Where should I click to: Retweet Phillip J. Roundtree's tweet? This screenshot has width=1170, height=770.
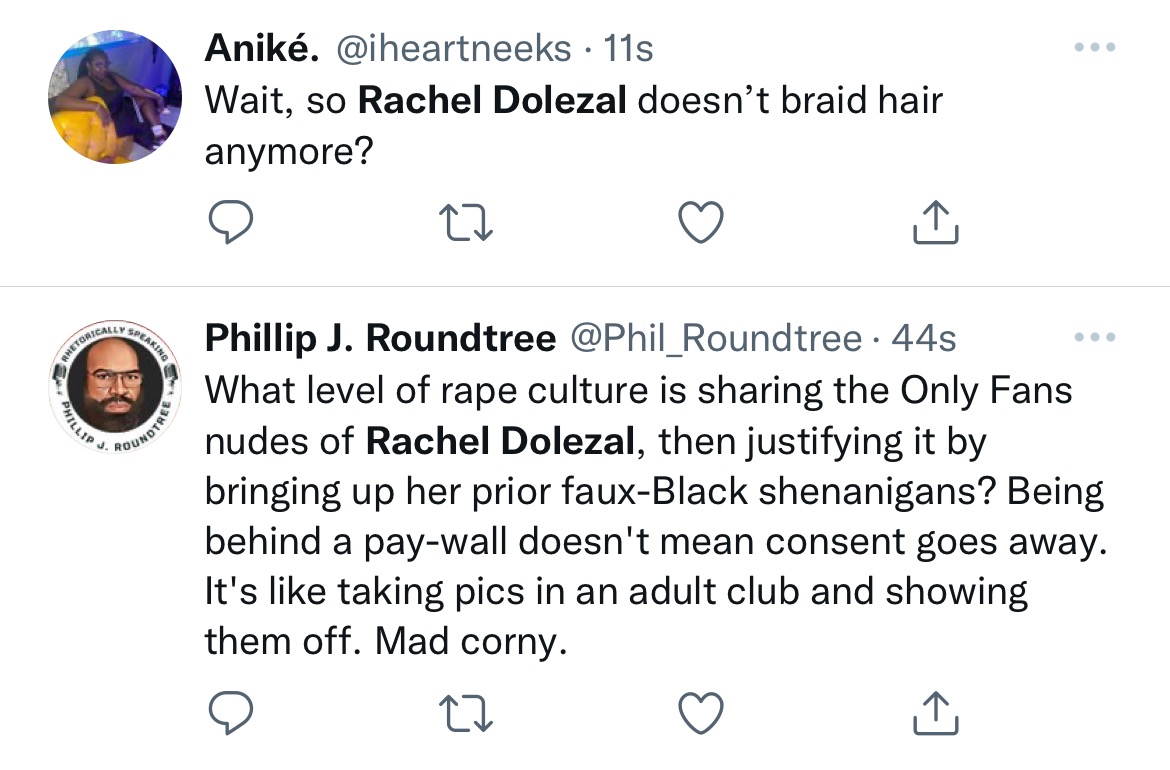(466, 713)
